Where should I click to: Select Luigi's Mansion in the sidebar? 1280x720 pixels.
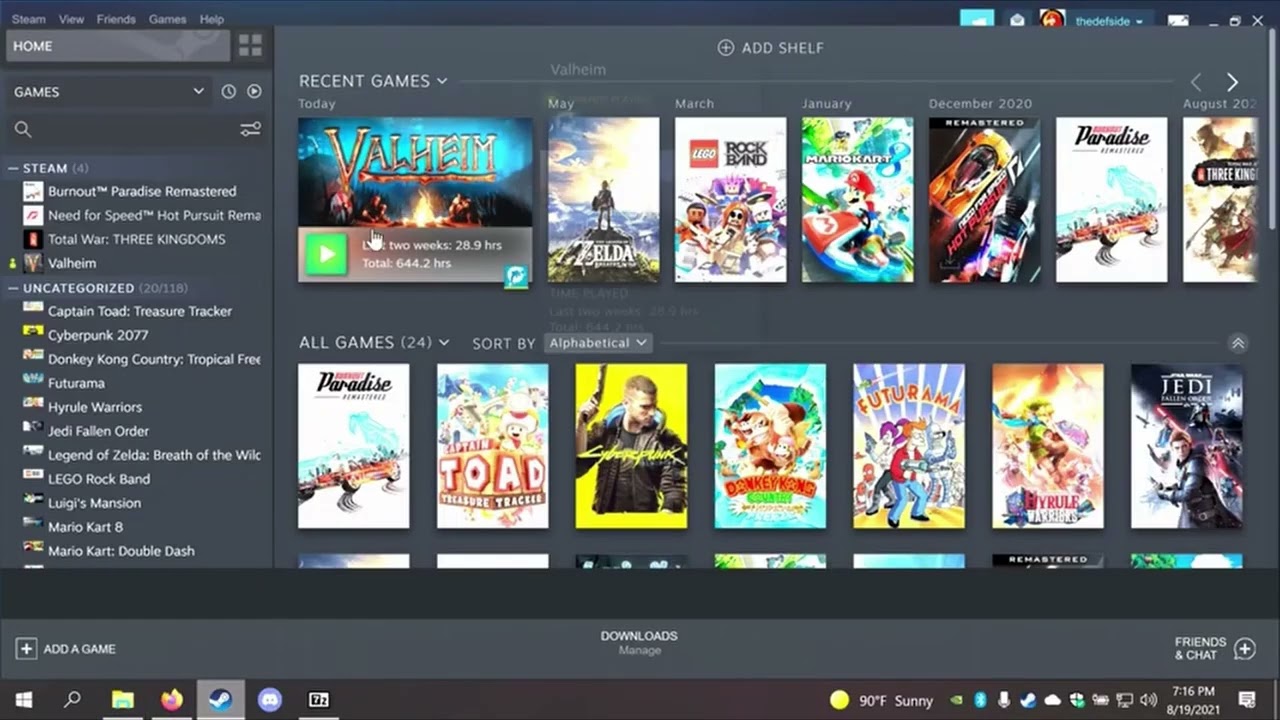141,503
